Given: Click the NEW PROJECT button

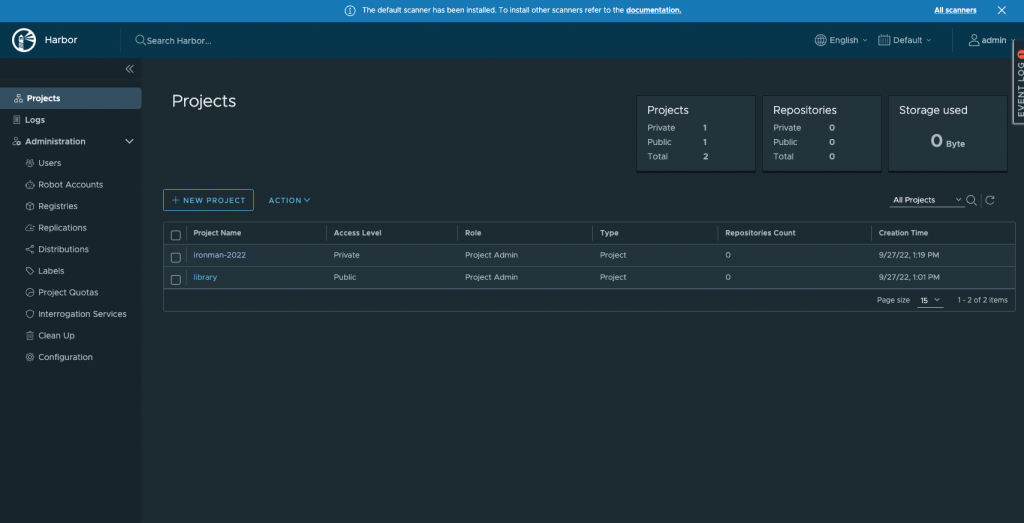Looking at the screenshot, I should 208,200.
